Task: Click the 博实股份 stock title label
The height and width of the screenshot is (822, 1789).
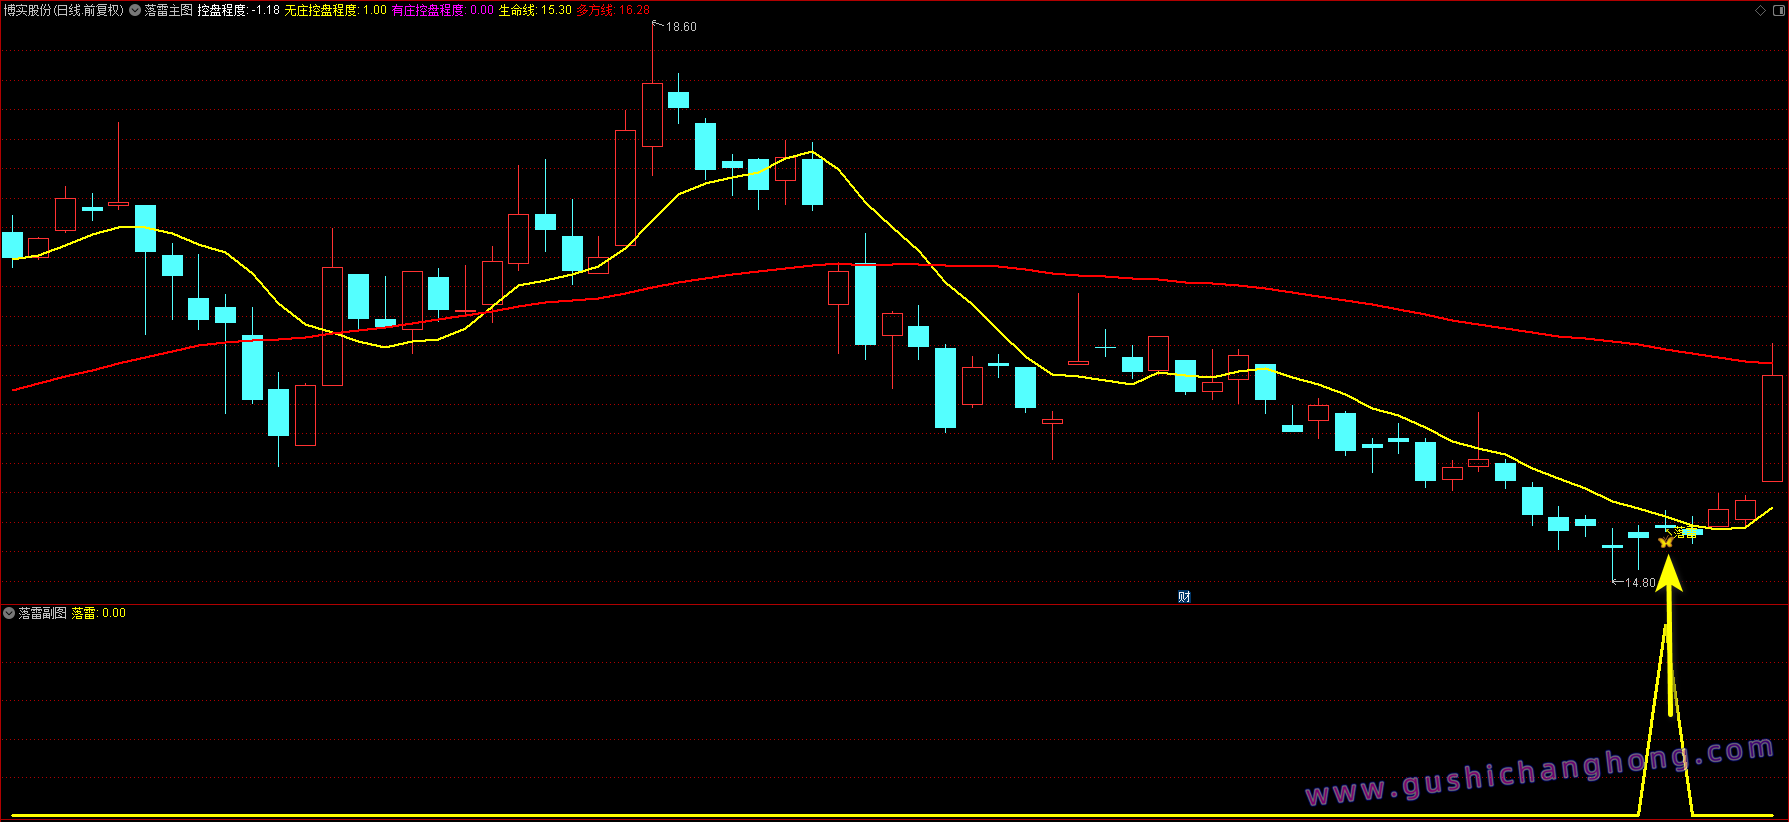Action: [x=63, y=10]
